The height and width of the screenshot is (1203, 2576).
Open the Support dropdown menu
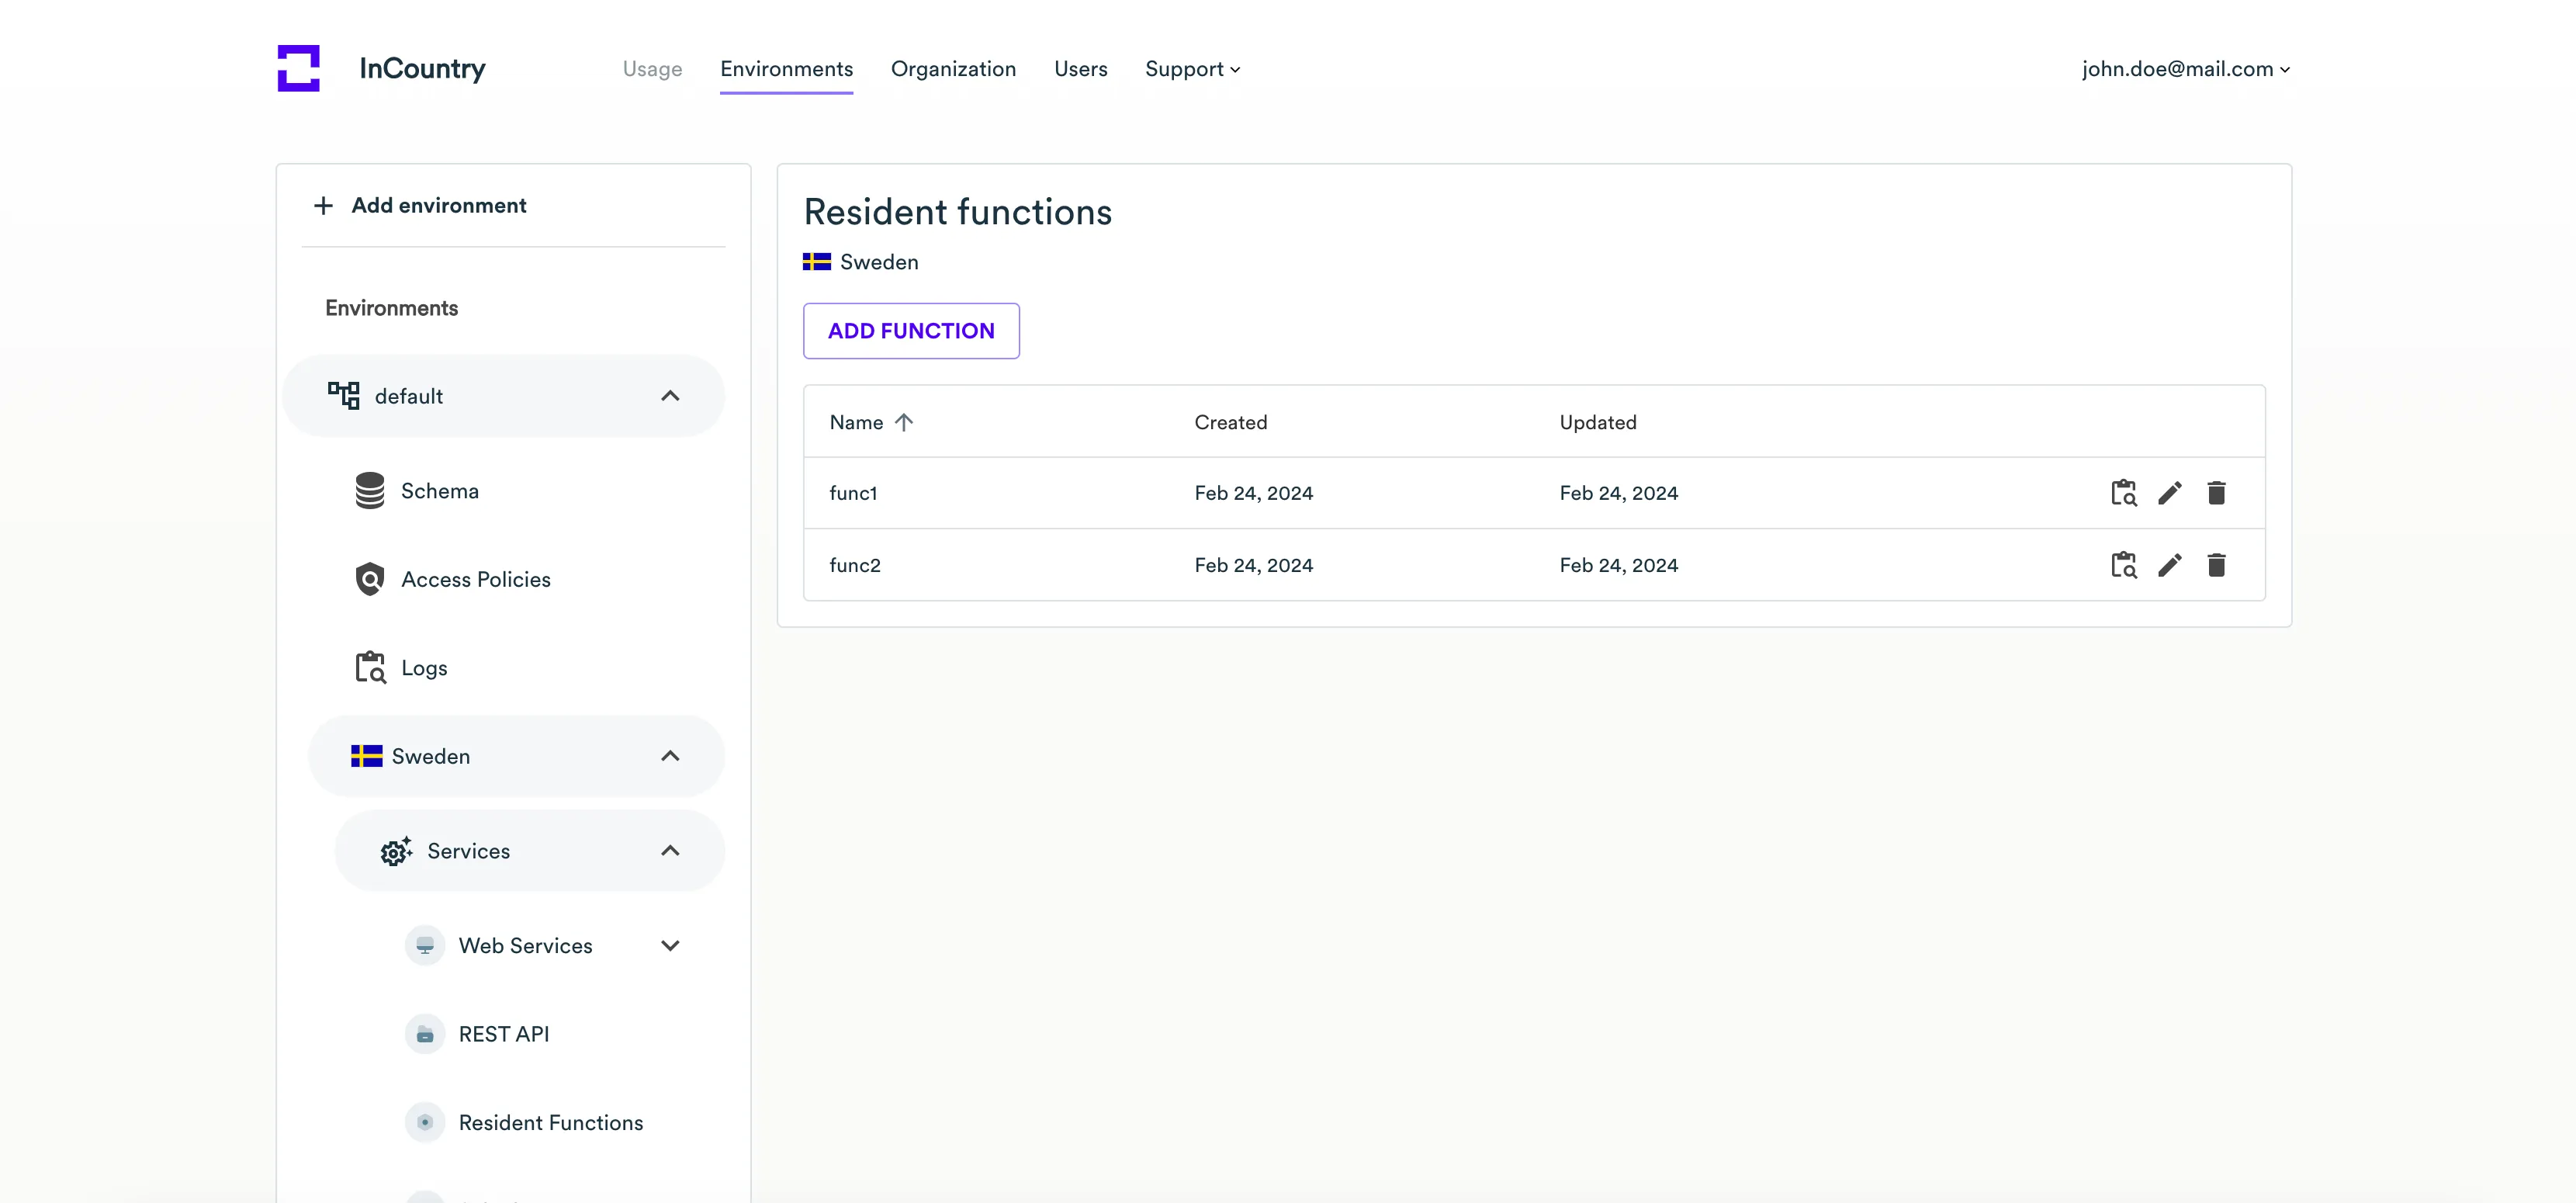(1192, 69)
